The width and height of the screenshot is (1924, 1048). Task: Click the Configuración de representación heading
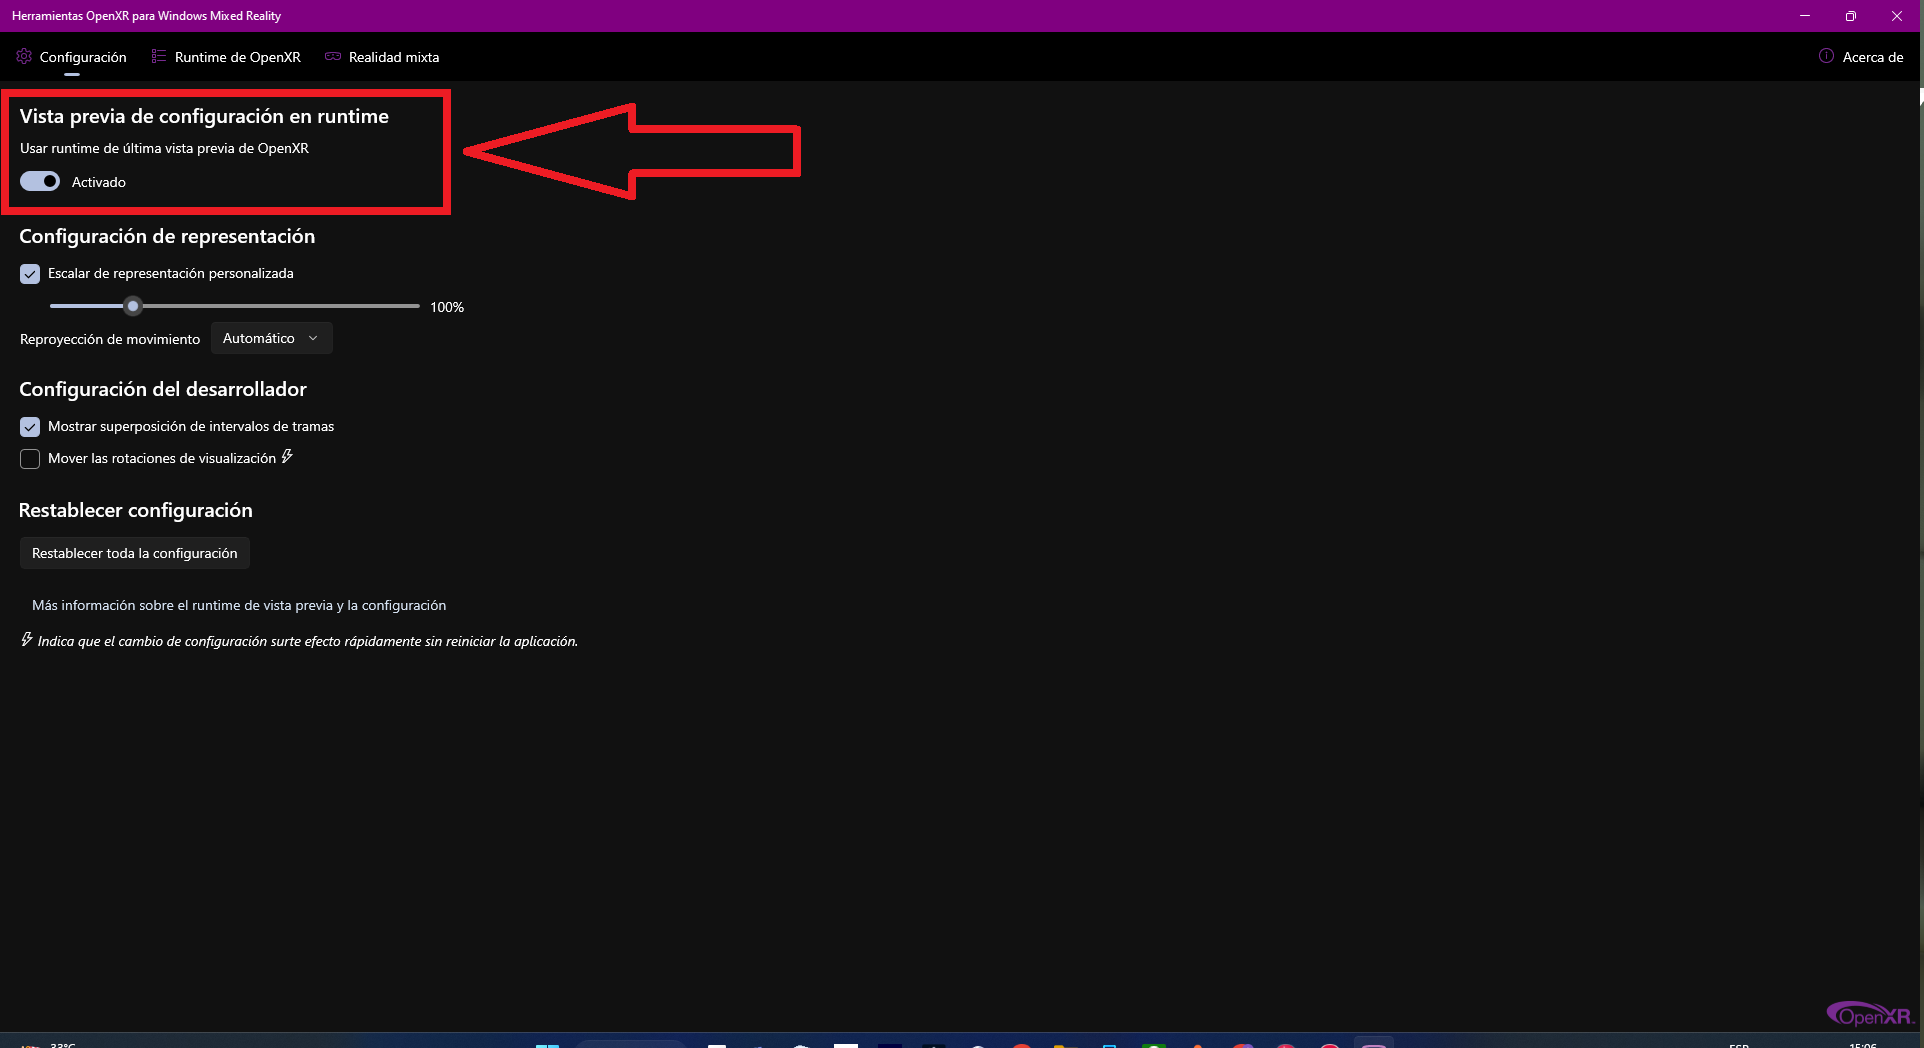click(x=167, y=236)
